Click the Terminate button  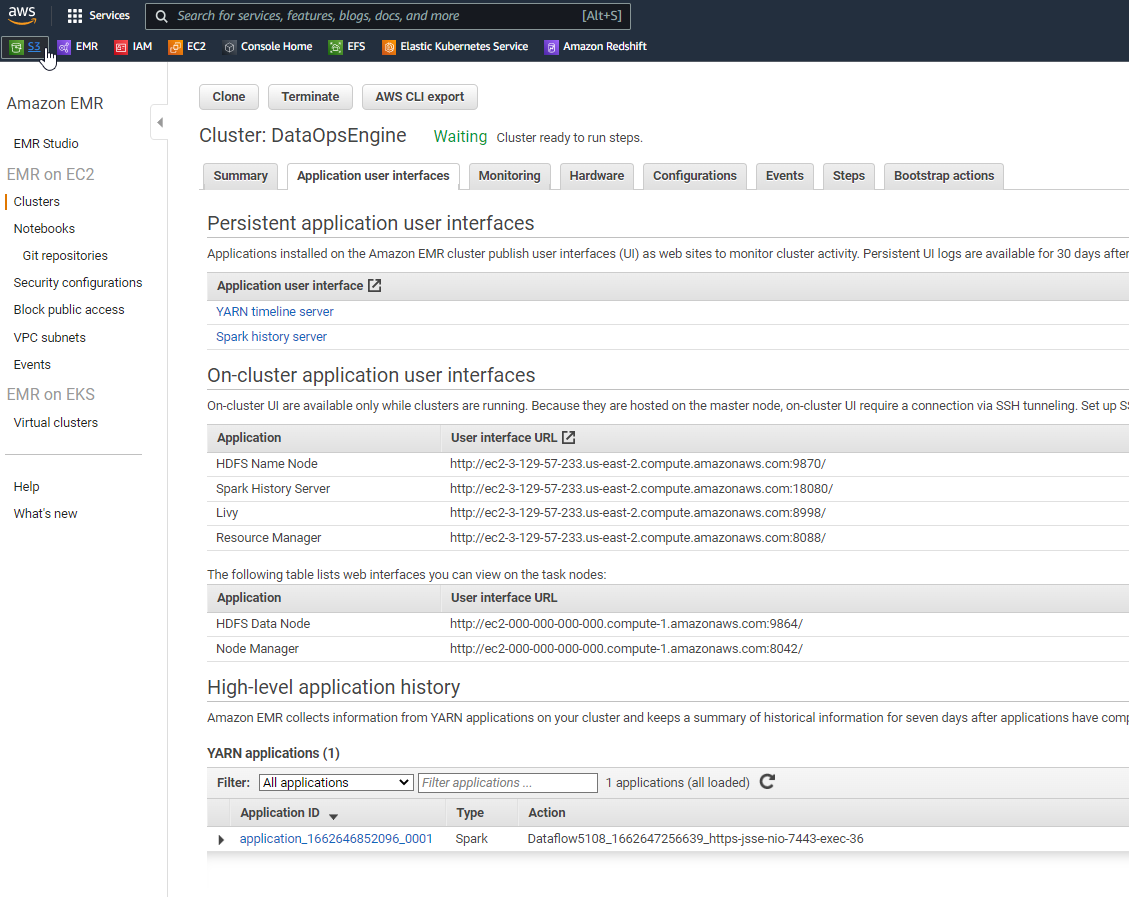(x=310, y=97)
